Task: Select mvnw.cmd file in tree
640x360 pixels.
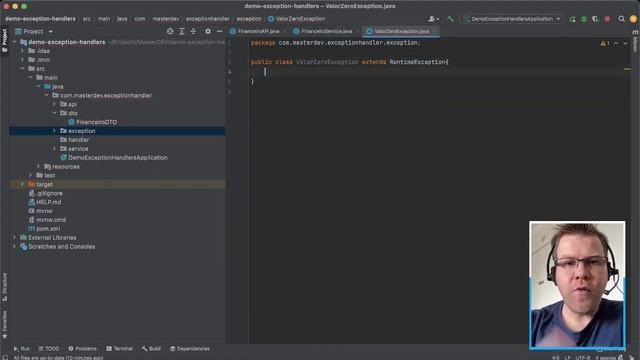Action: click(51, 220)
